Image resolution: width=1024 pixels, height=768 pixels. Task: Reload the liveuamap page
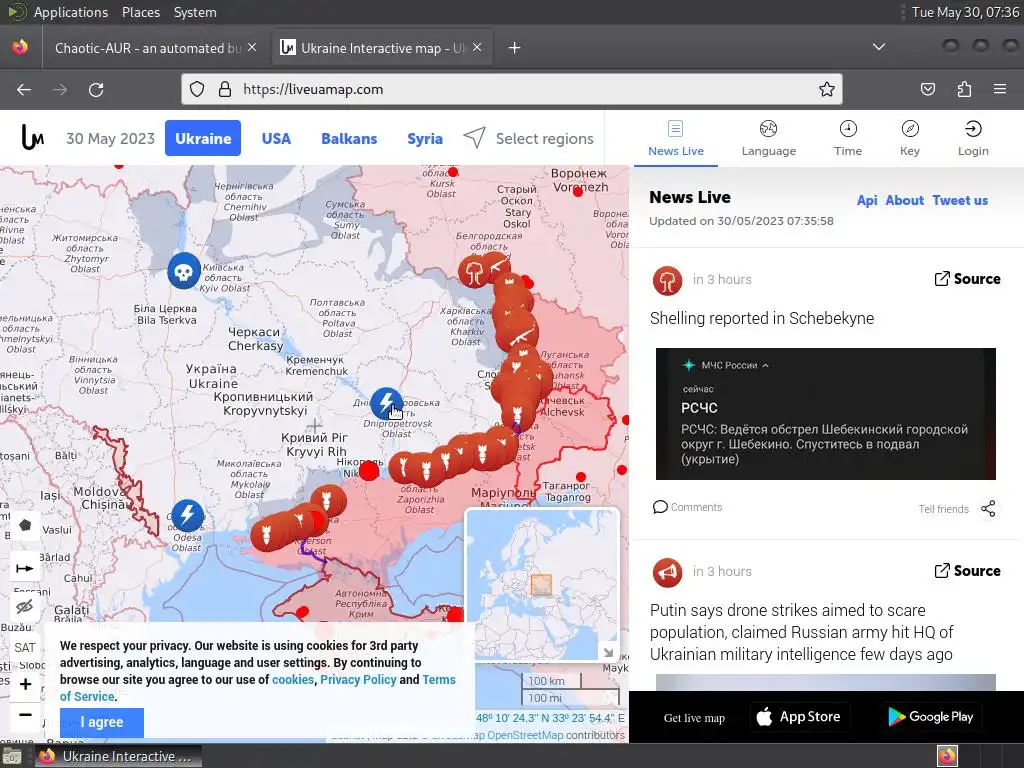tap(96, 89)
